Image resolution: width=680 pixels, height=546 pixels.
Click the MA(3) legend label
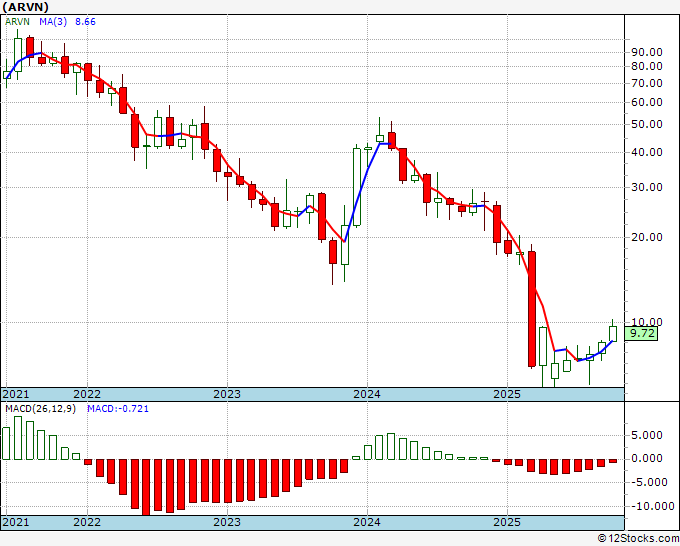pyautogui.click(x=53, y=22)
